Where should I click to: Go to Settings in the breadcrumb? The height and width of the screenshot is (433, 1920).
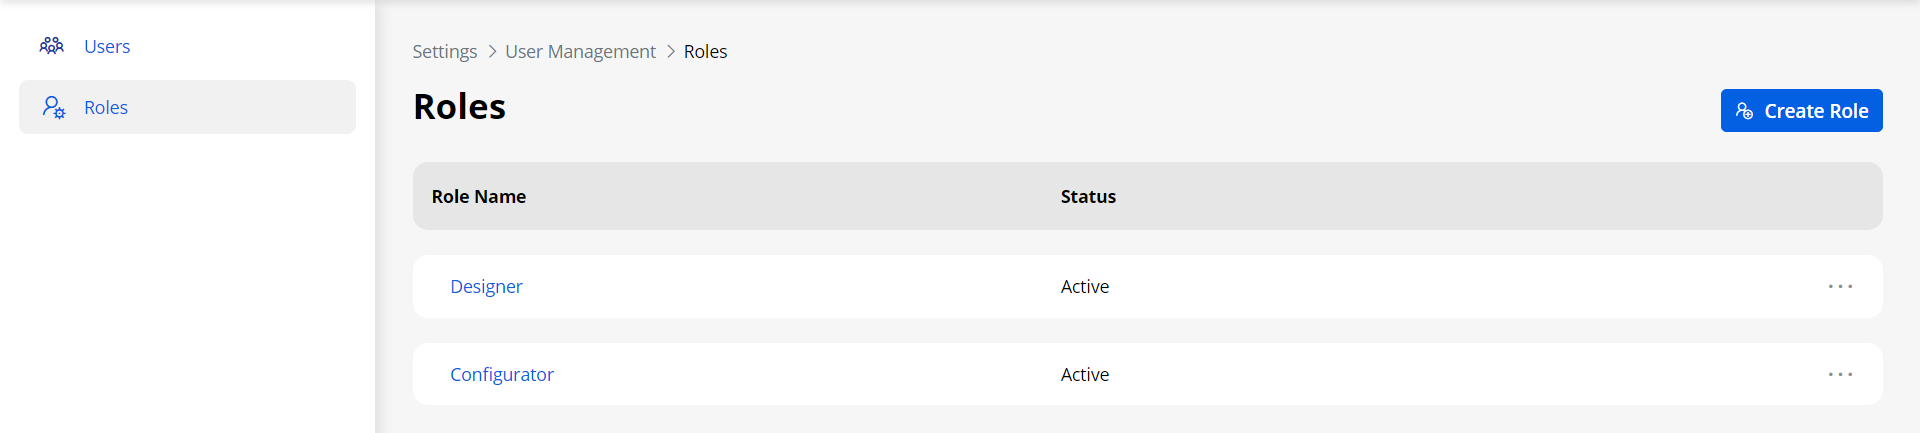(x=445, y=51)
